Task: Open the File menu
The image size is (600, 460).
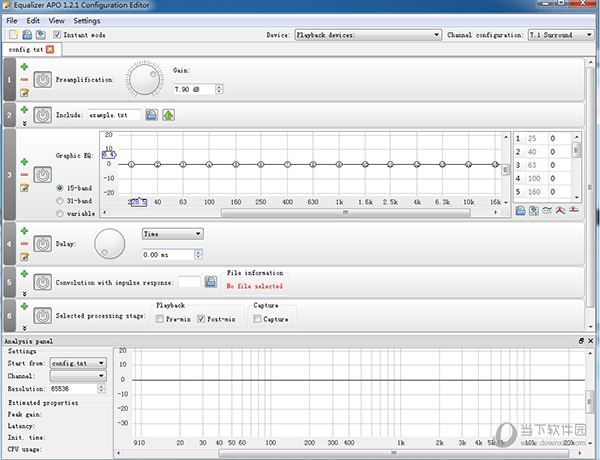Action: click(12, 21)
